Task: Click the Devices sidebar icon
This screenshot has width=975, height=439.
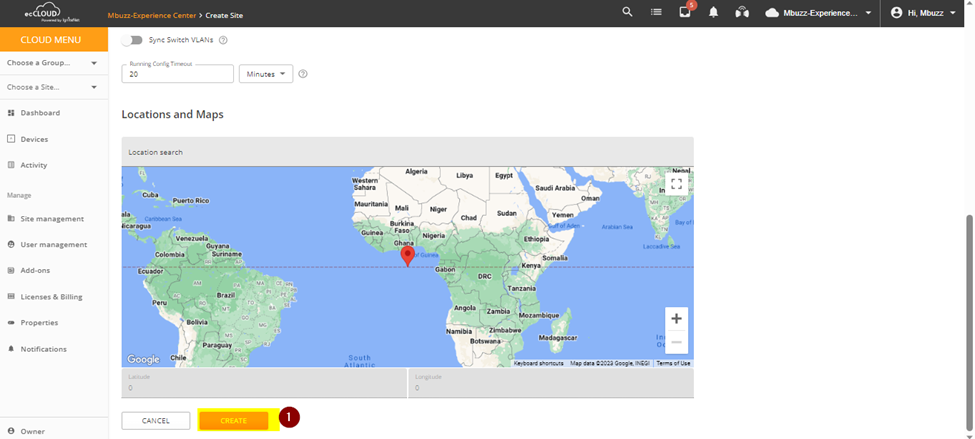Action: click(11, 139)
